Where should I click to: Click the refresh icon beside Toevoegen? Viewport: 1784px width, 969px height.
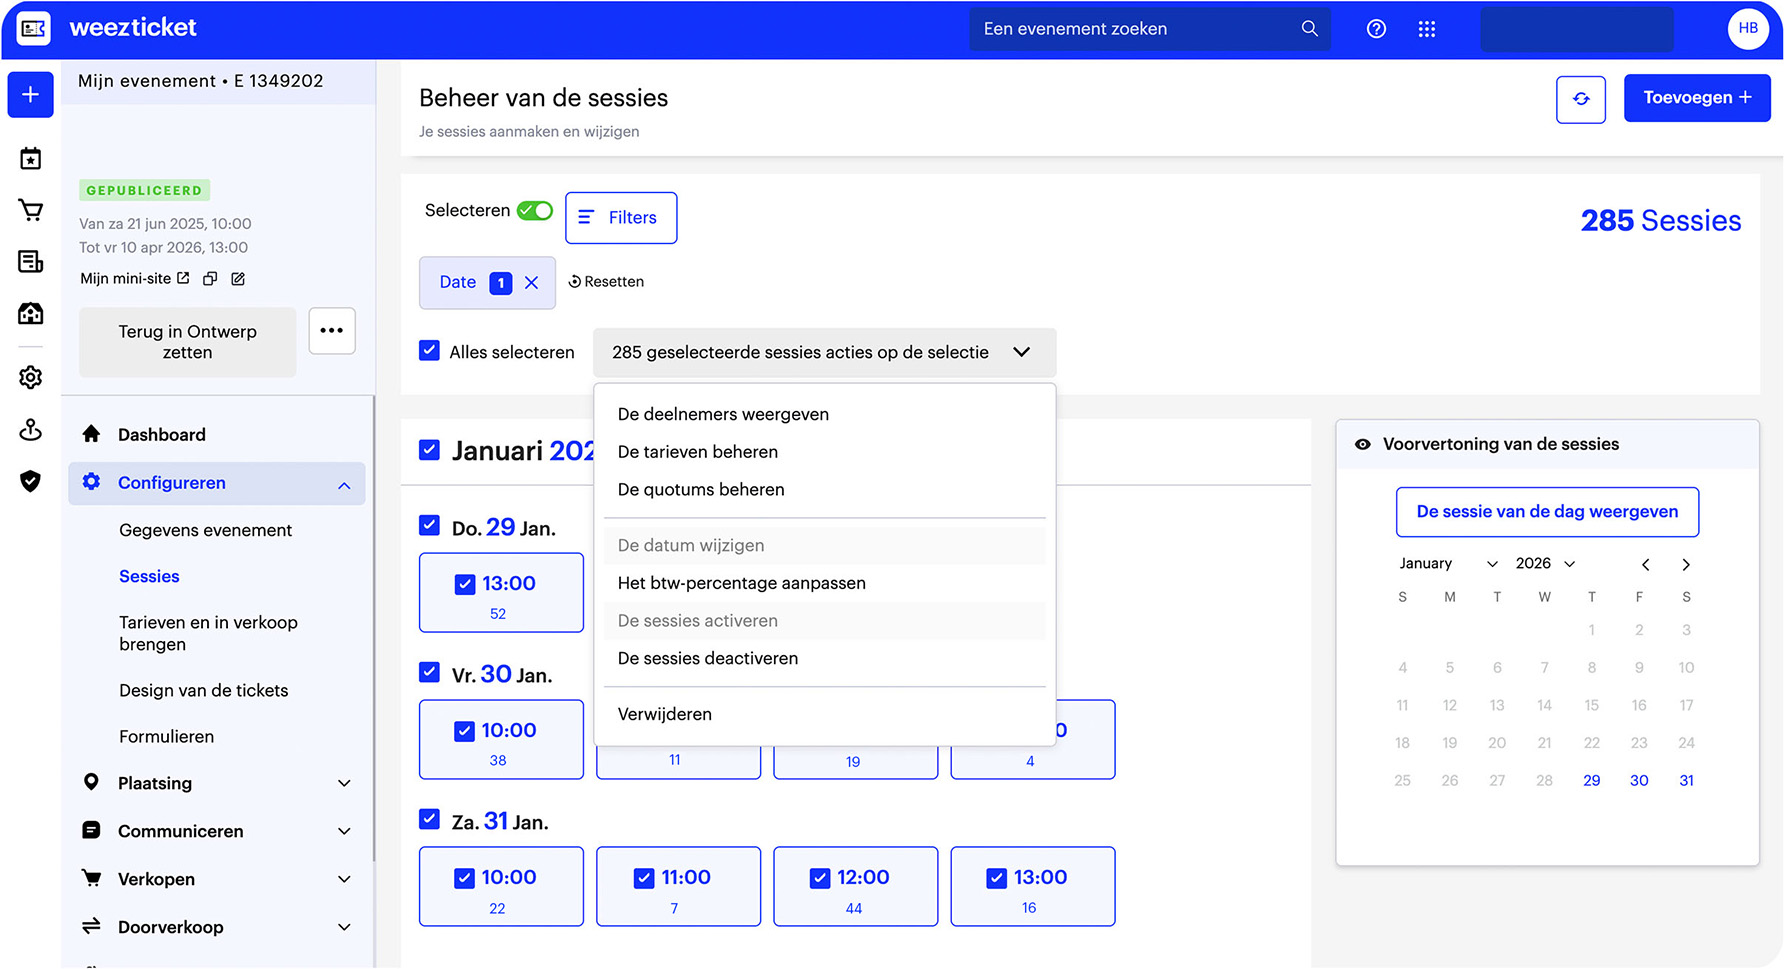tap(1580, 99)
